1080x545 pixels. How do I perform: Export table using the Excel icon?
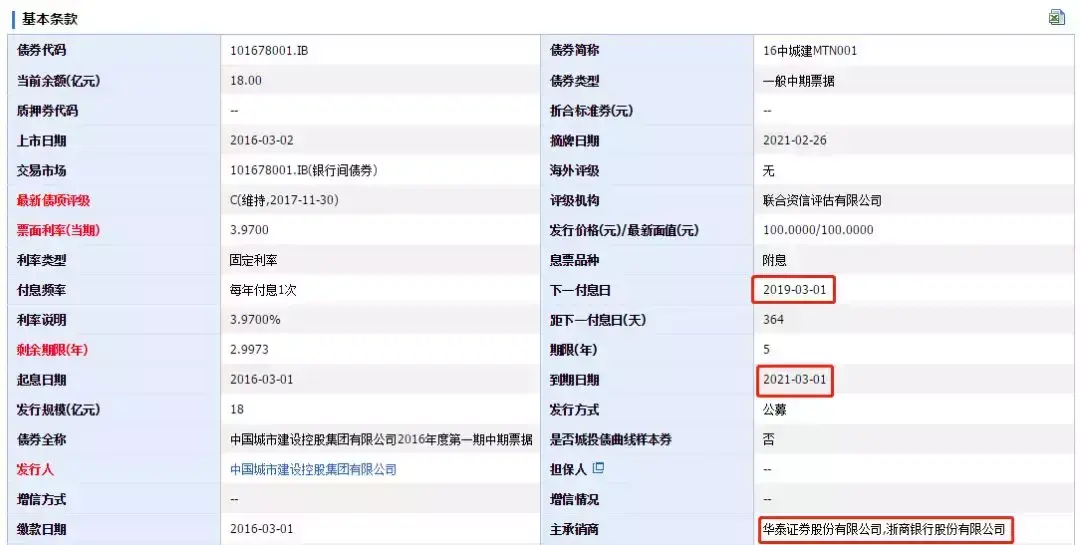pos(1057,17)
